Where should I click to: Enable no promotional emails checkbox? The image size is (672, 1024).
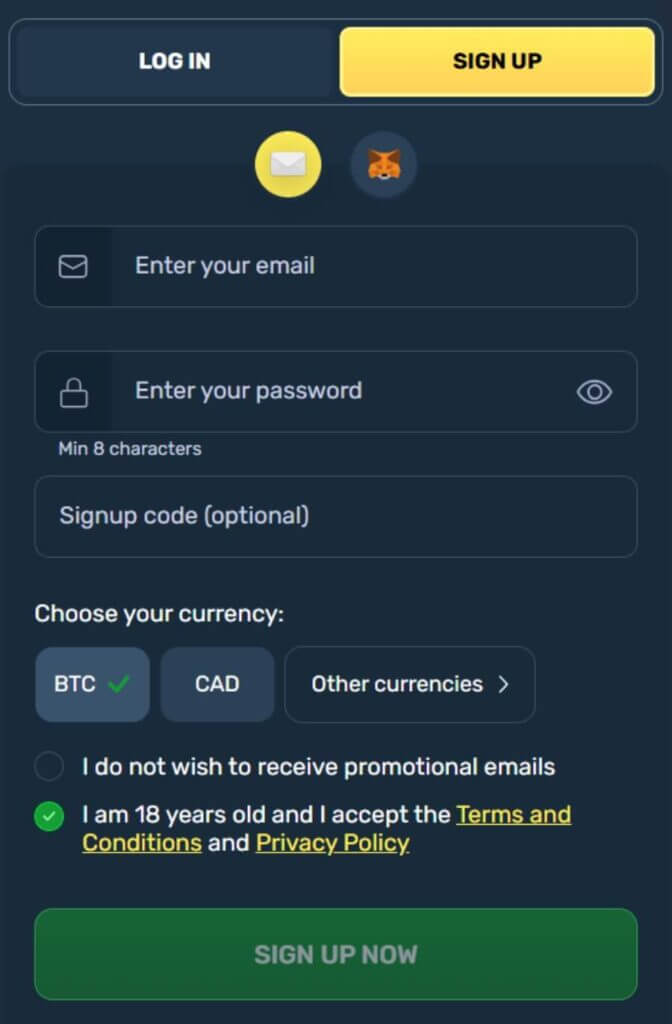[49, 766]
